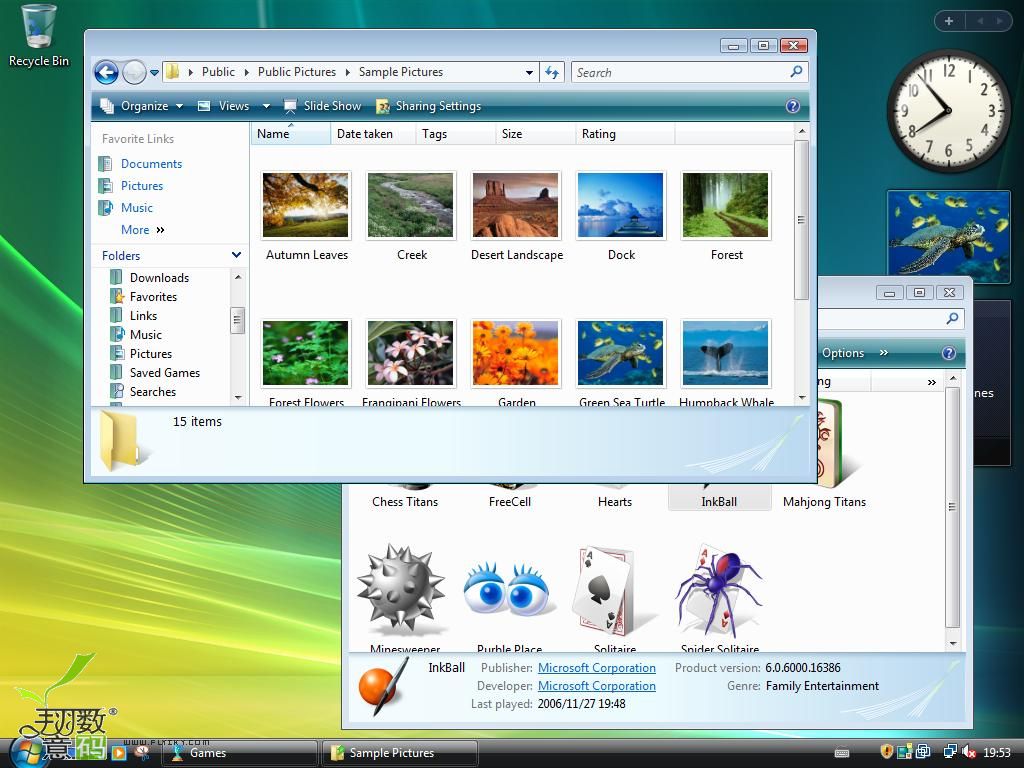Screen dimensions: 1024x768
Task: Open the Saved Games folder in tree
Action: coord(165,372)
